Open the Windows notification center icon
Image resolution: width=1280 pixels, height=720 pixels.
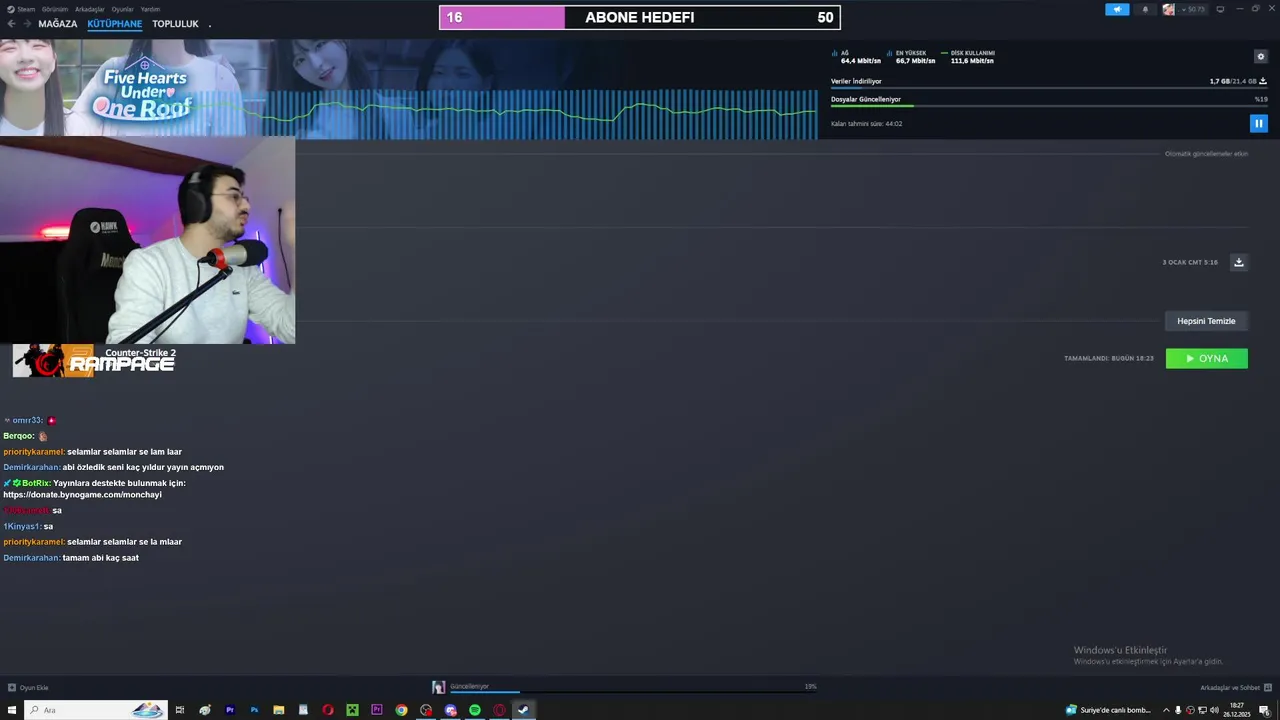point(1264,710)
